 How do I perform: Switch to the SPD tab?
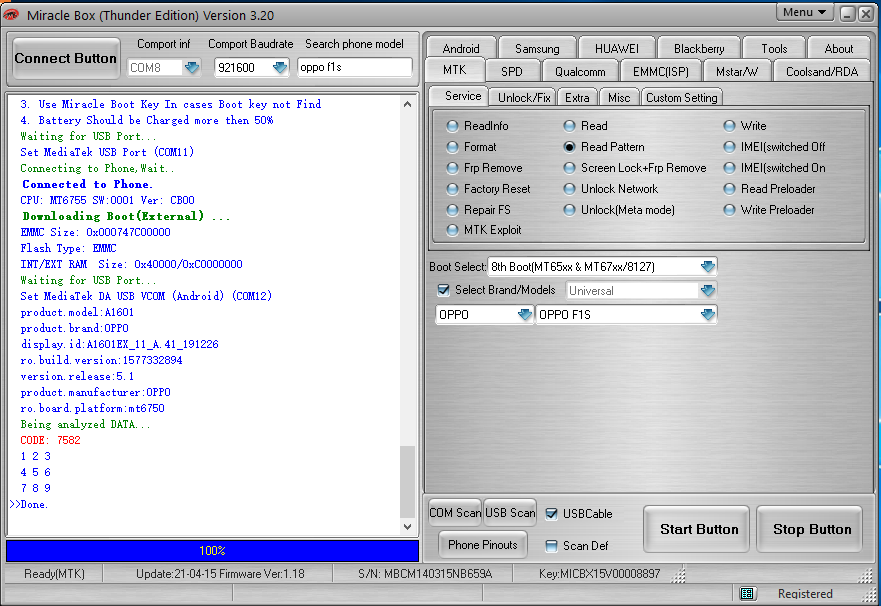tap(511, 71)
